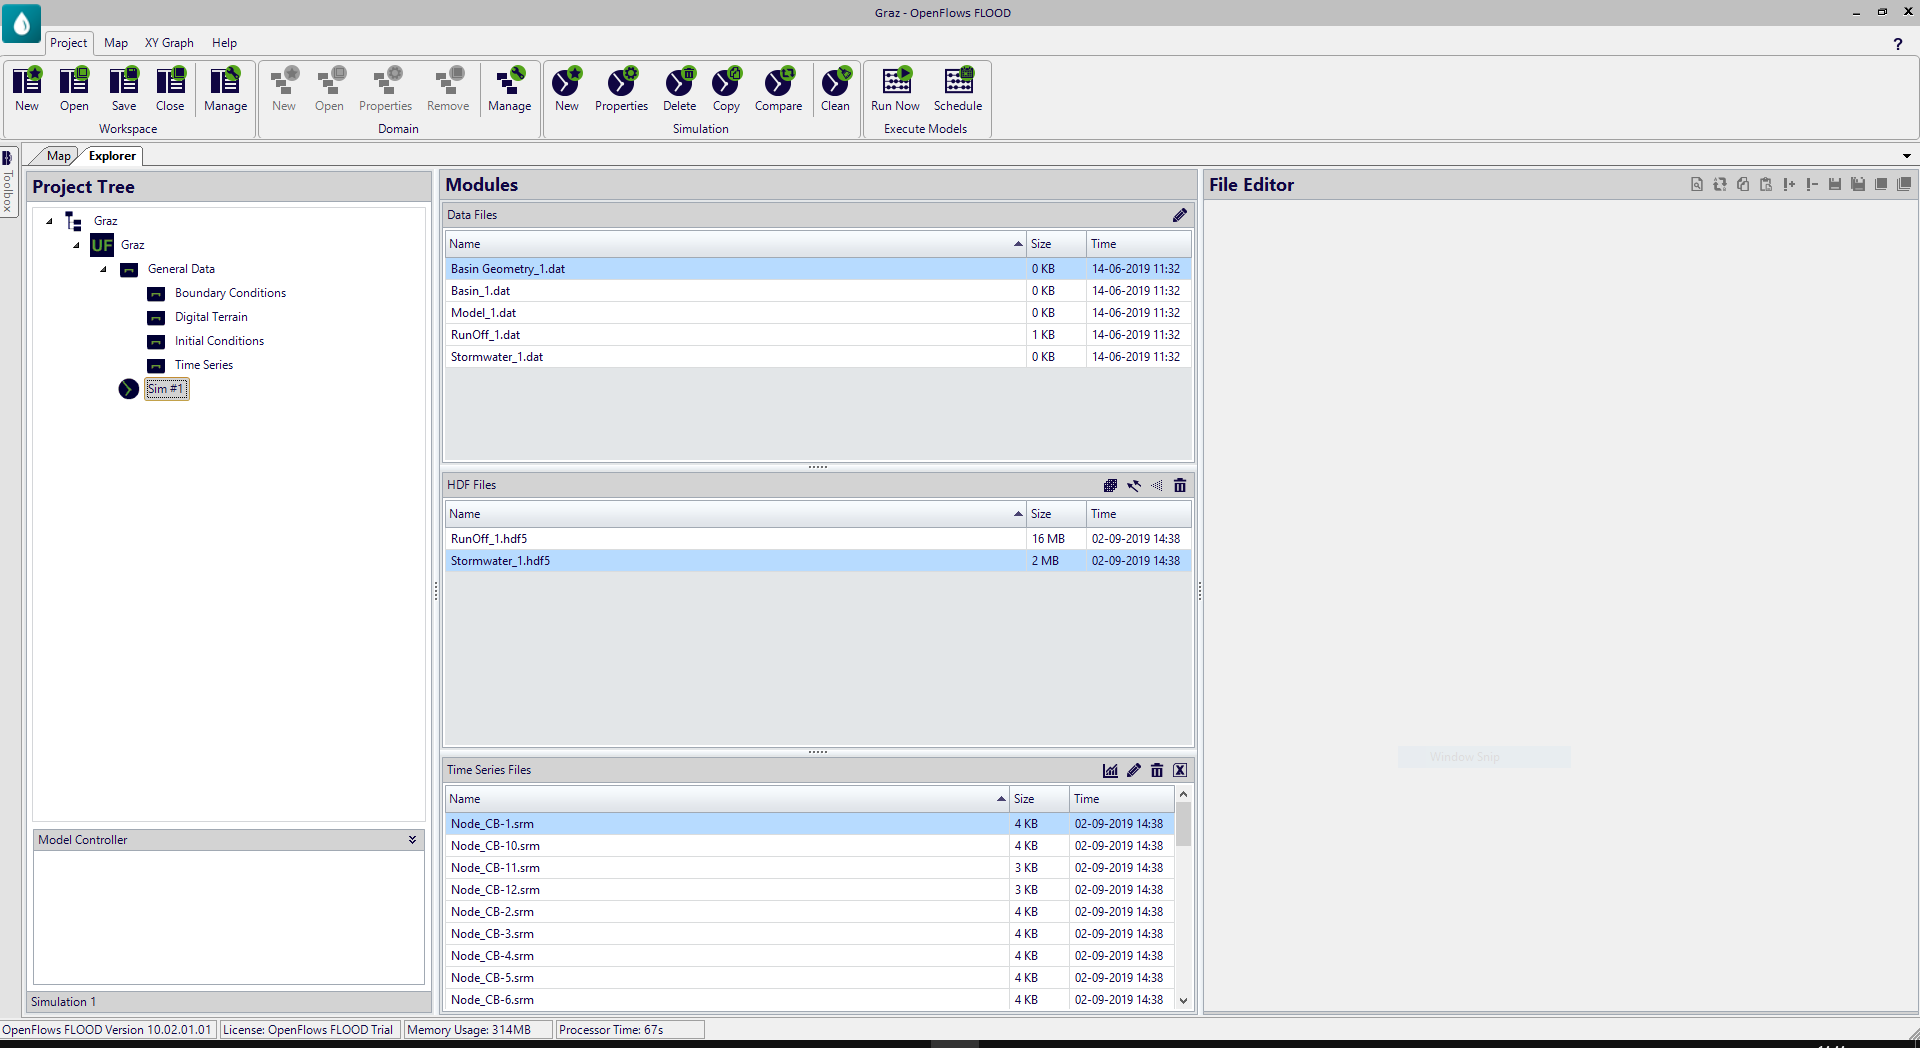Viewport: 1920px width, 1048px height.
Task: Open the Map ribbon tab
Action: pyautogui.click(x=116, y=43)
